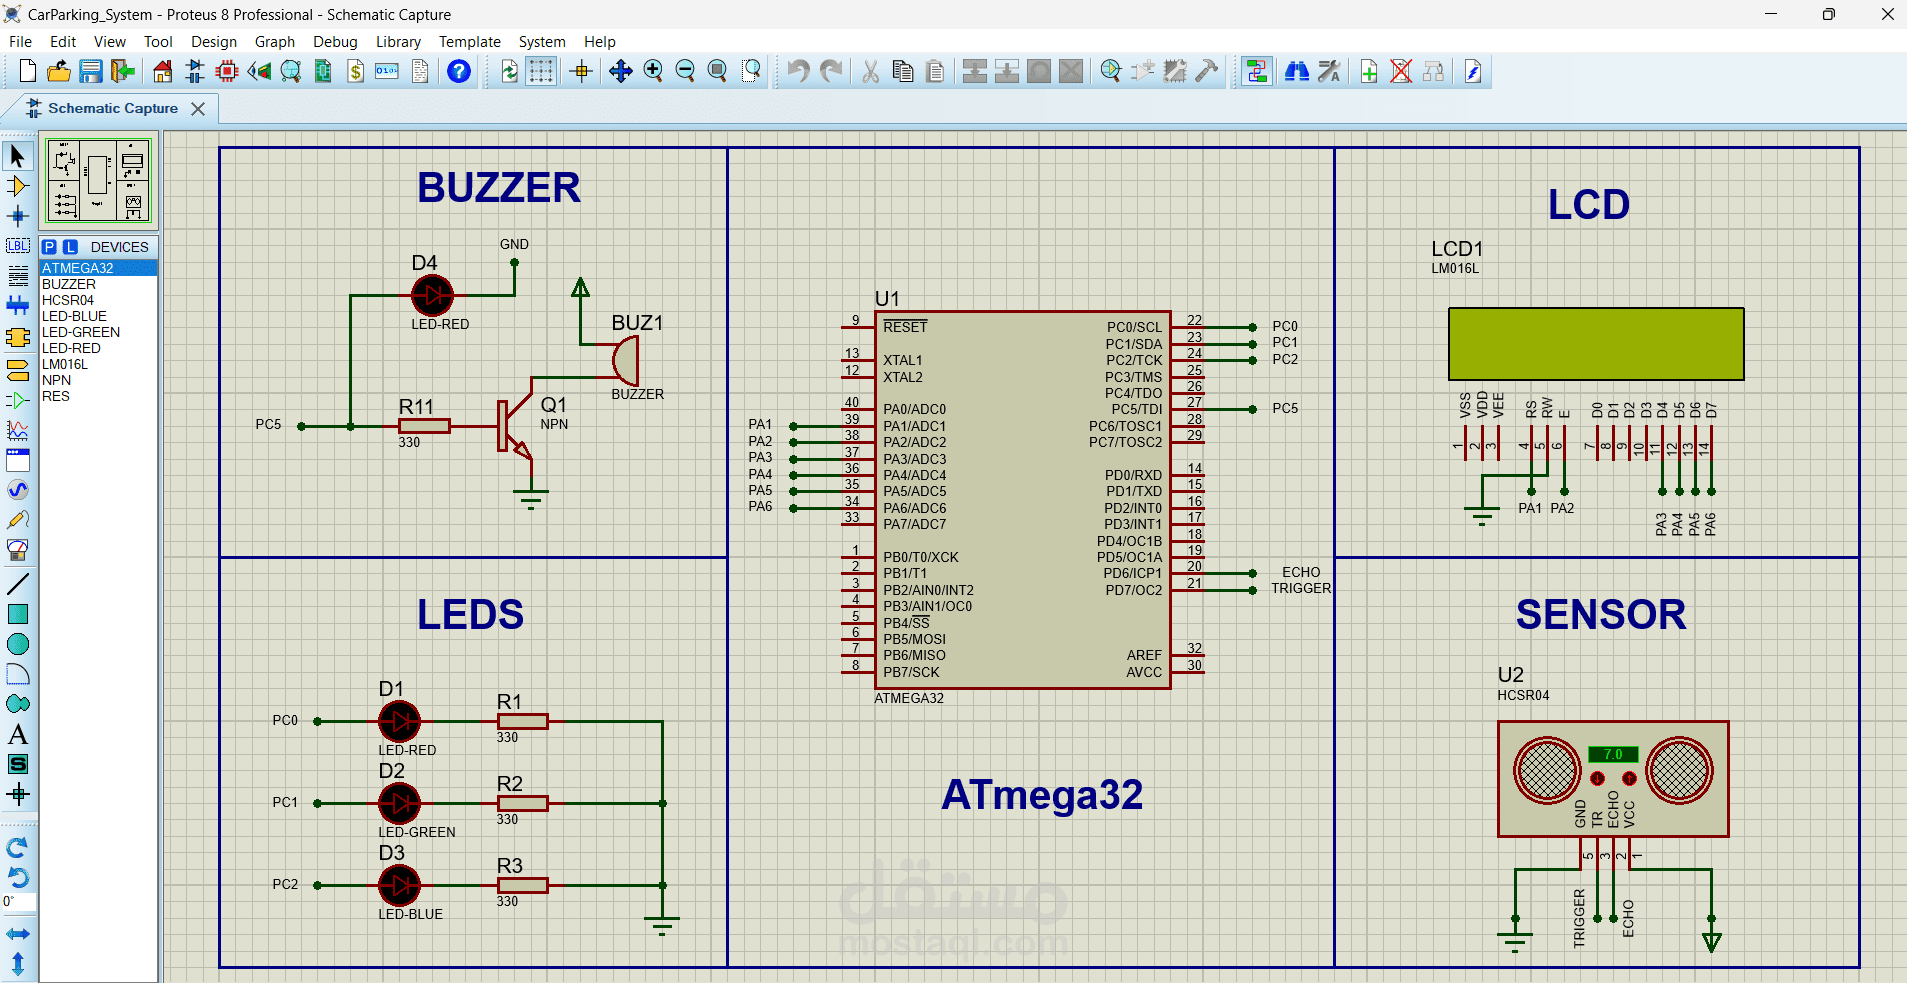Close project via door-arrow icon
This screenshot has height=983, width=1907.
[x=123, y=71]
